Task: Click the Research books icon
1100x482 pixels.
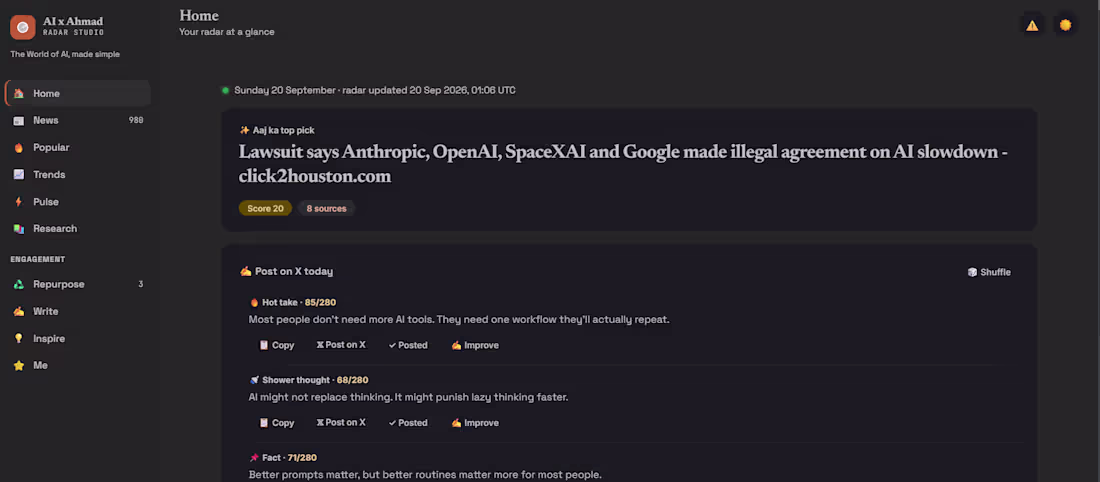Action: 19,229
